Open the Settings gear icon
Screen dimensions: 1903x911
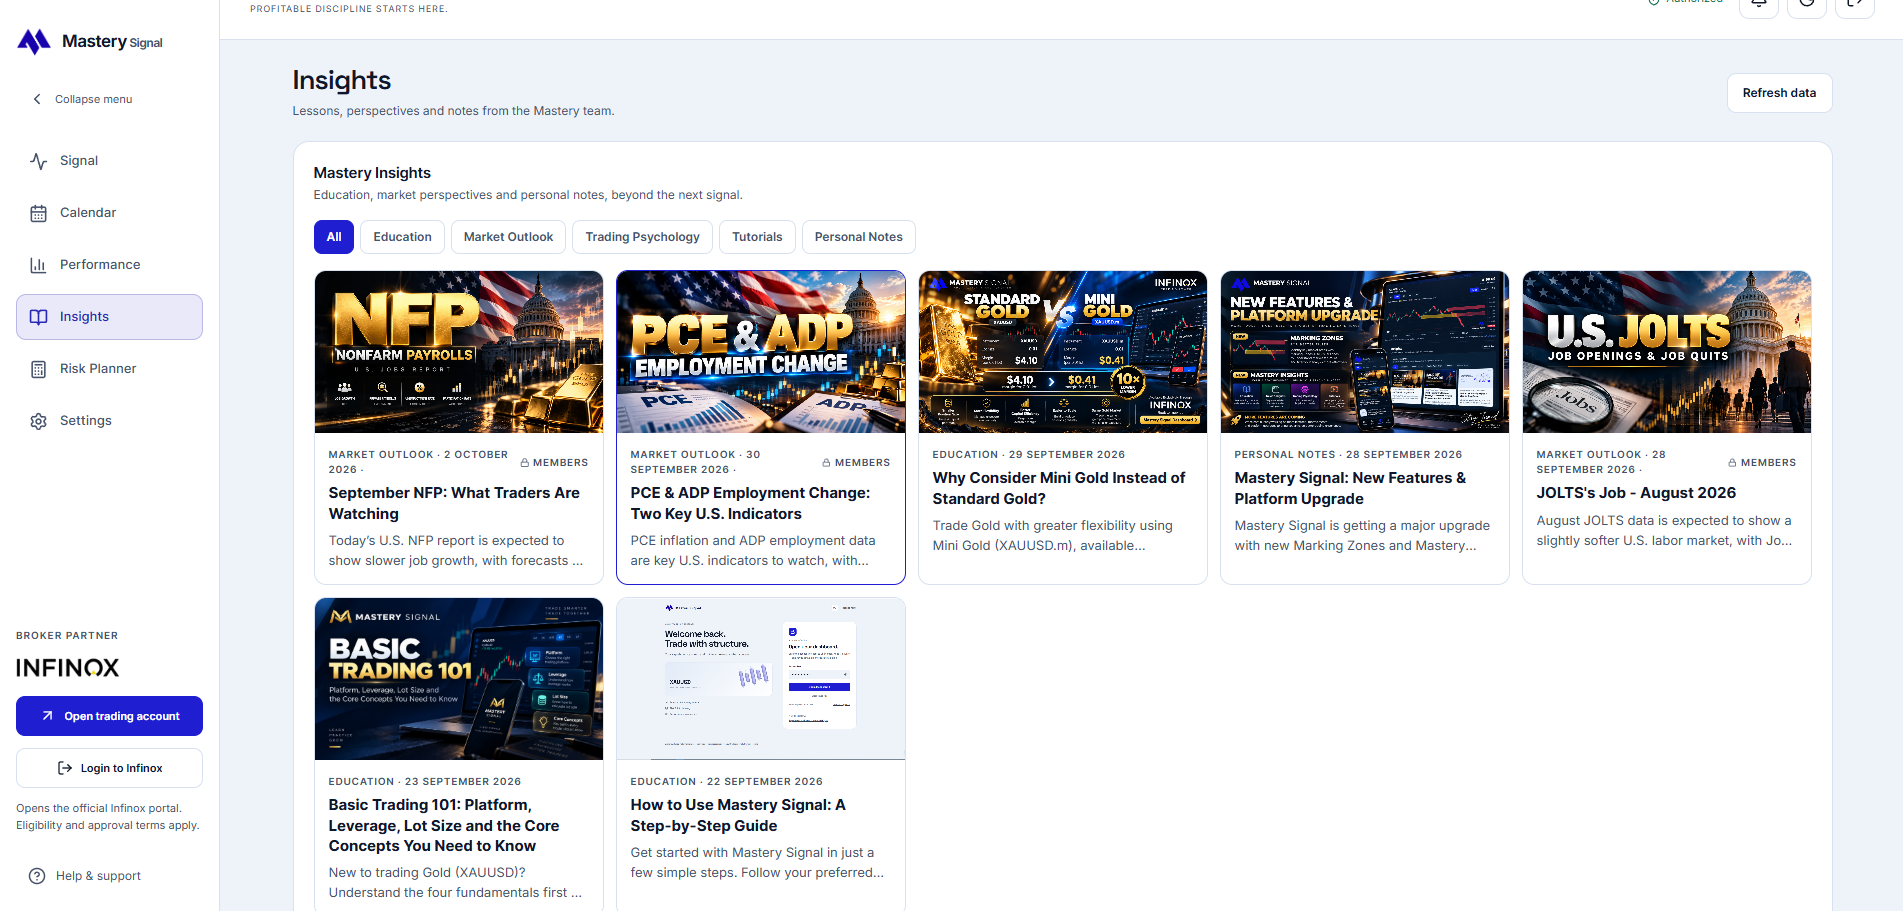(38, 421)
